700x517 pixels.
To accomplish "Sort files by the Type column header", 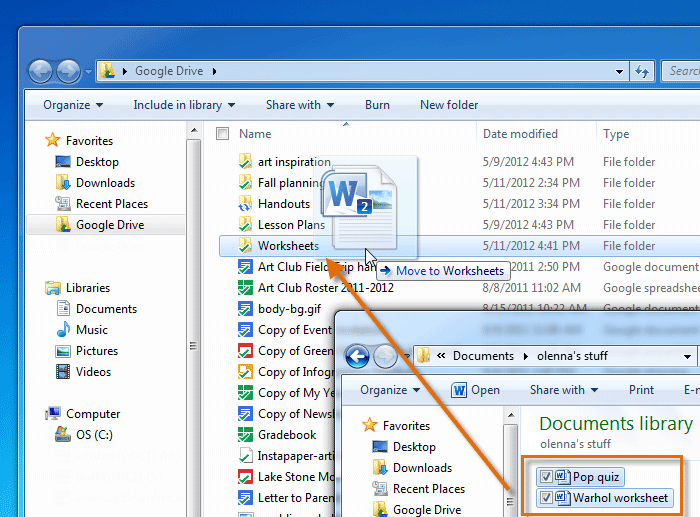I will coord(616,134).
